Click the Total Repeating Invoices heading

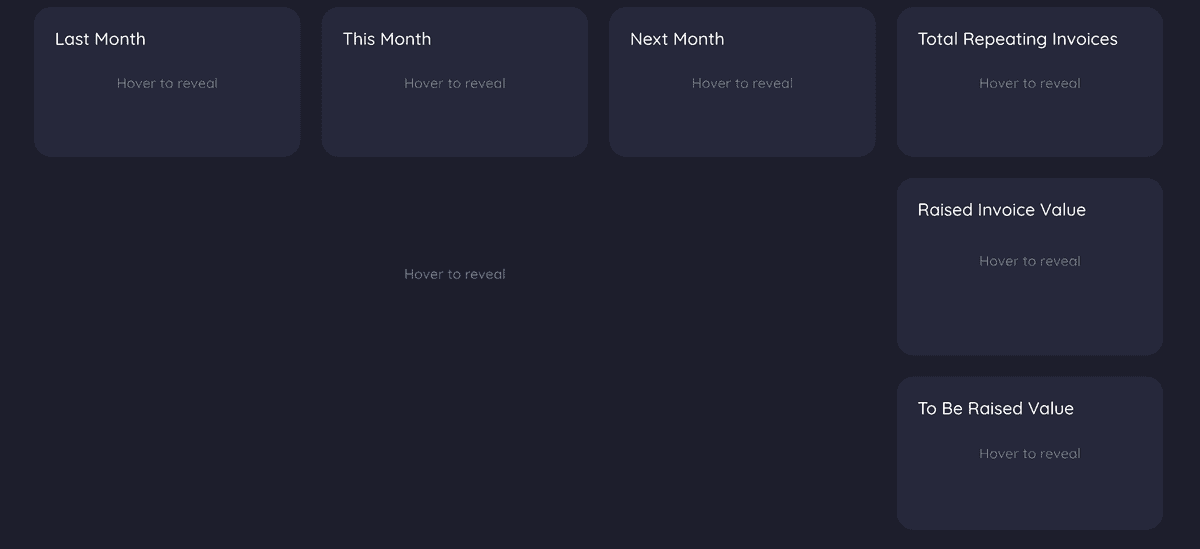[x=1018, y=39]
